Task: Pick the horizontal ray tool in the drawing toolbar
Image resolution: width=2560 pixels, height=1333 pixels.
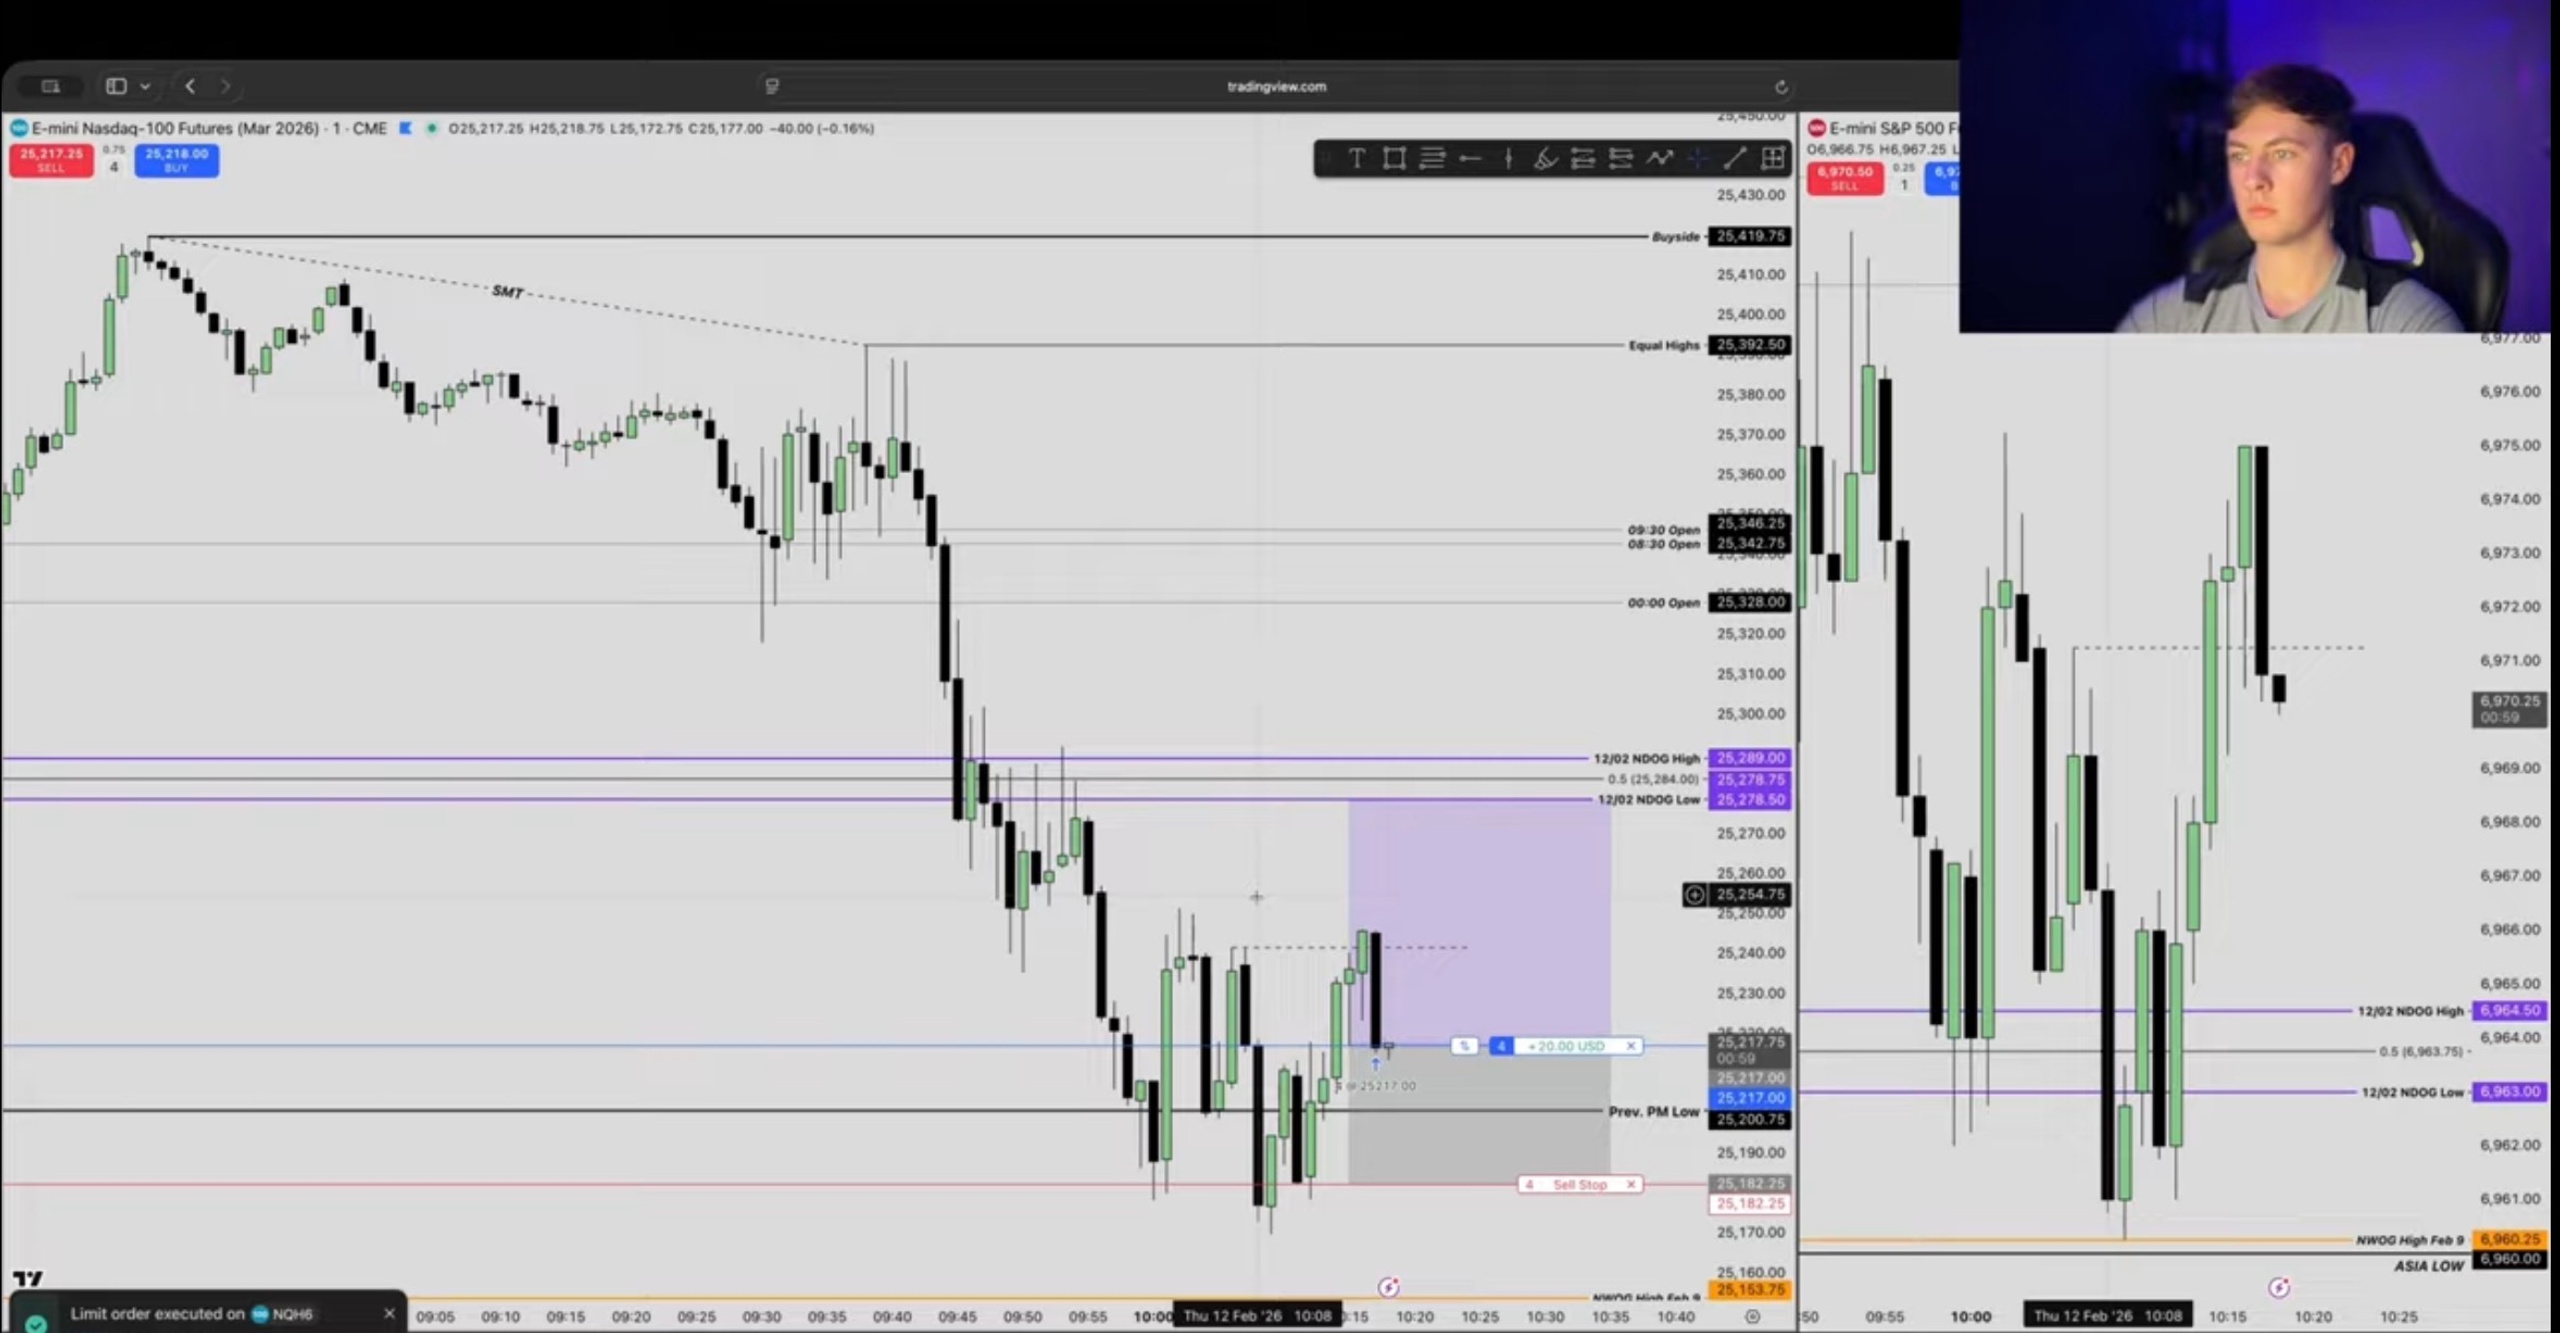Action: (1470, 158)
